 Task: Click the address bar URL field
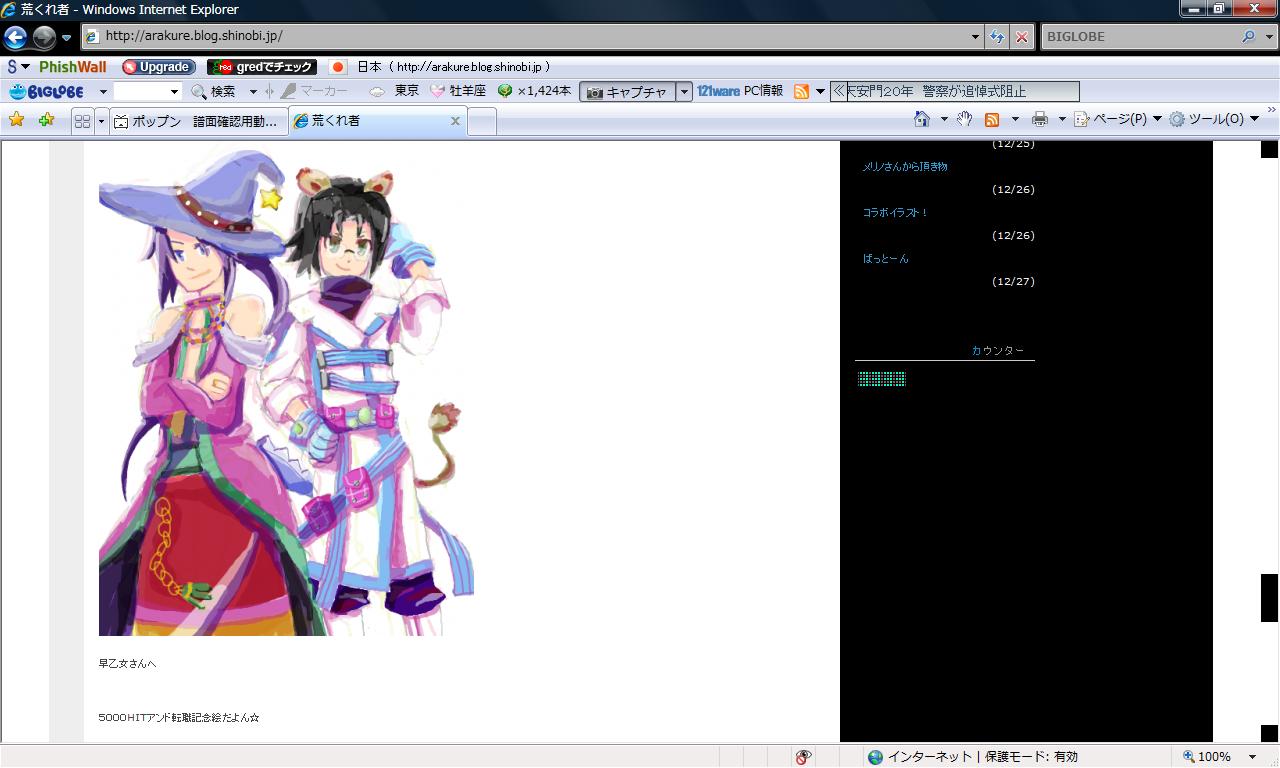(x=526, y=36)
